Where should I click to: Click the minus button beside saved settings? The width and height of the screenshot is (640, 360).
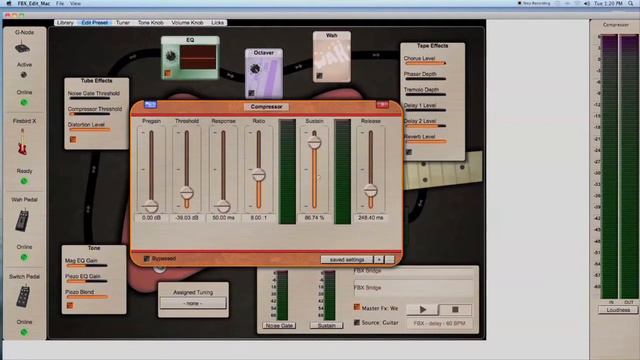390,260
